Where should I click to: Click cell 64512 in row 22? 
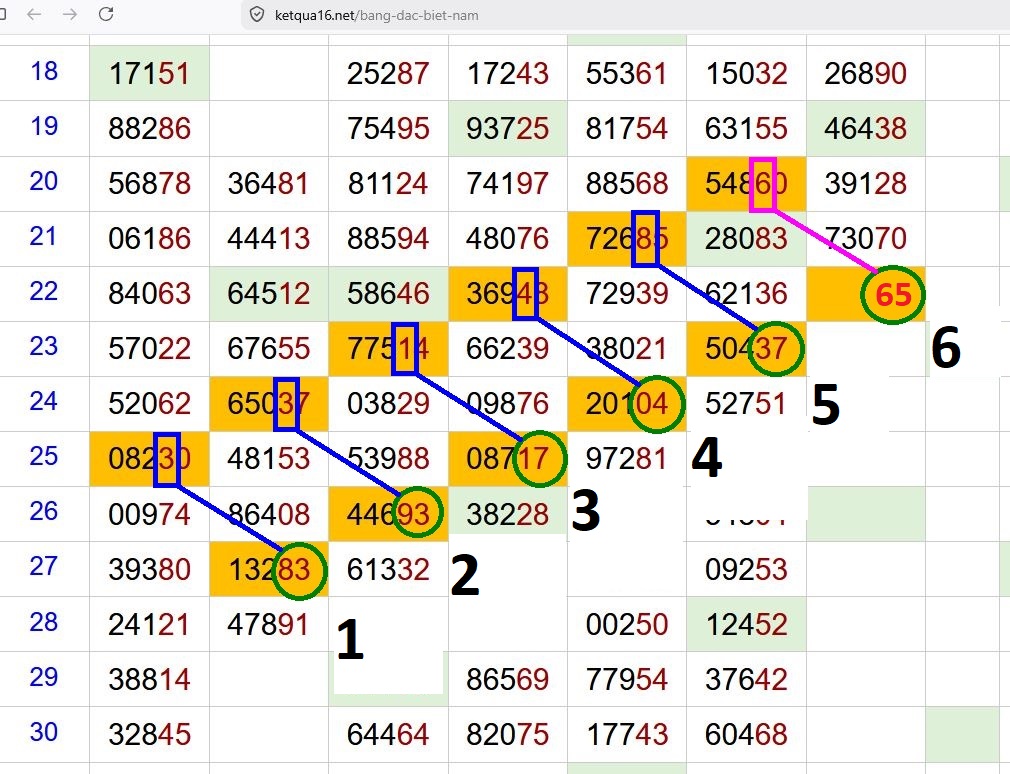(x=269, y=294)
